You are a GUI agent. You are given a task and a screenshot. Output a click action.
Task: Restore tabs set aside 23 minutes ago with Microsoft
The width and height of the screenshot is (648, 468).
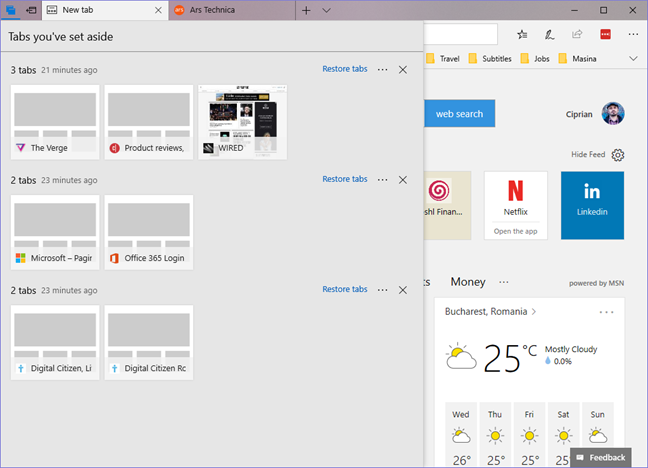(345, 179)
